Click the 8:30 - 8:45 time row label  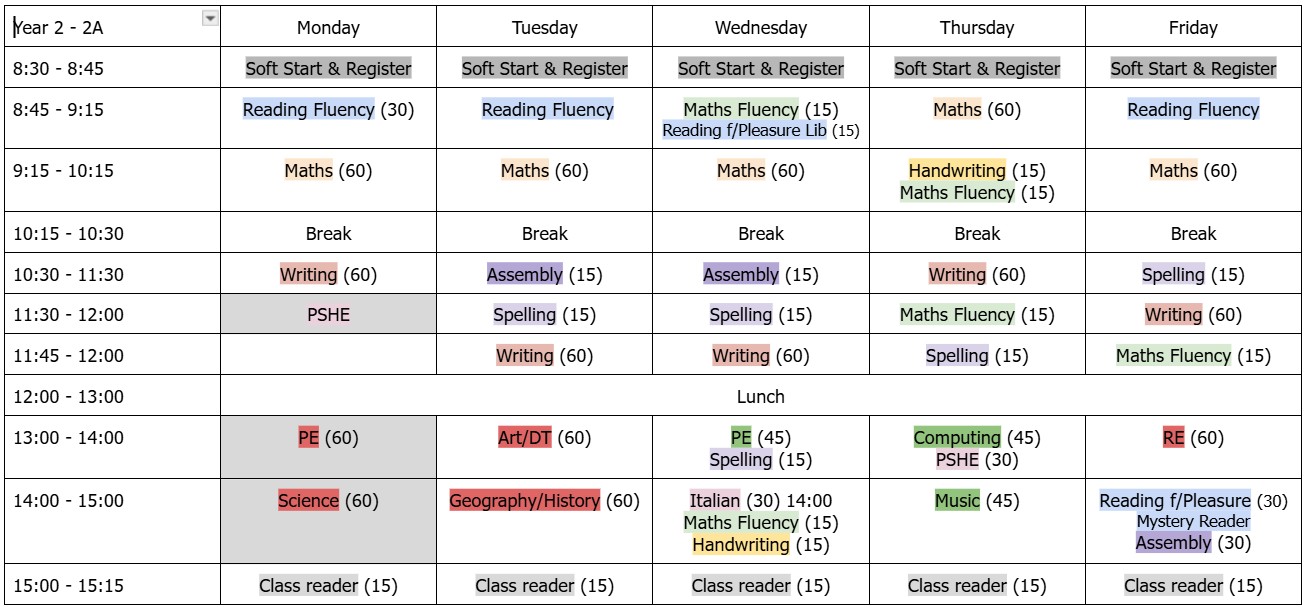(57, 69)
